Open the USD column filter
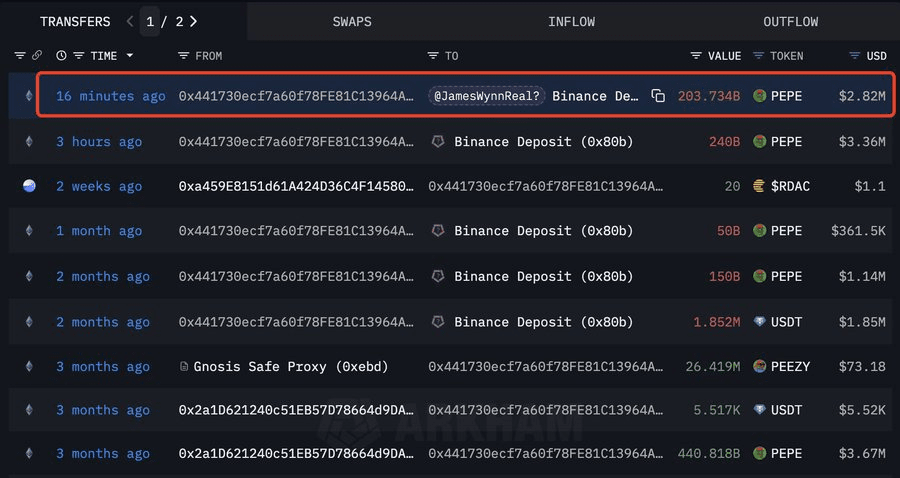The height and width of the screenshot is (478, 900). pyautogui.click(x=855, y=56)
